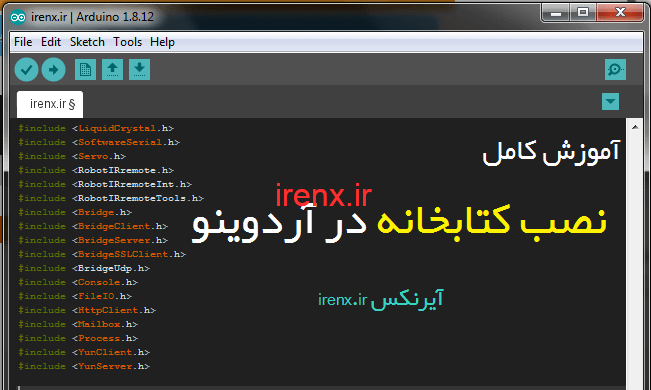Click the RobotIRremoteTools.h include line
Viewport: 651px width, 390px height.
[x=111, y=199]
